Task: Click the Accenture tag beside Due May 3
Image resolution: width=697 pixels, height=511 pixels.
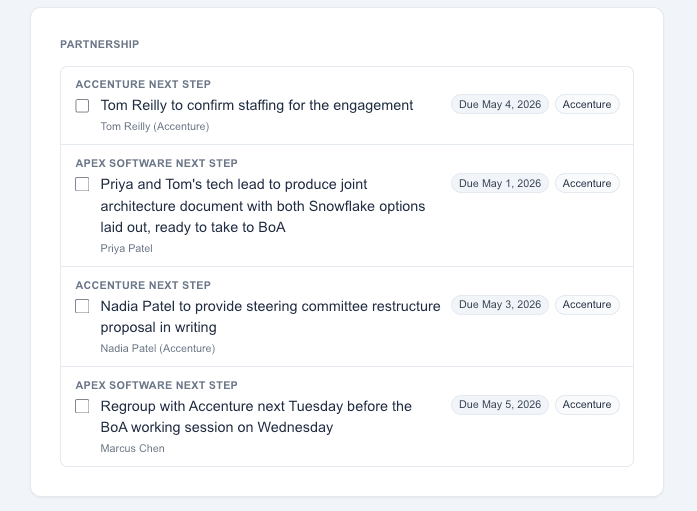Action: point(587,305)
